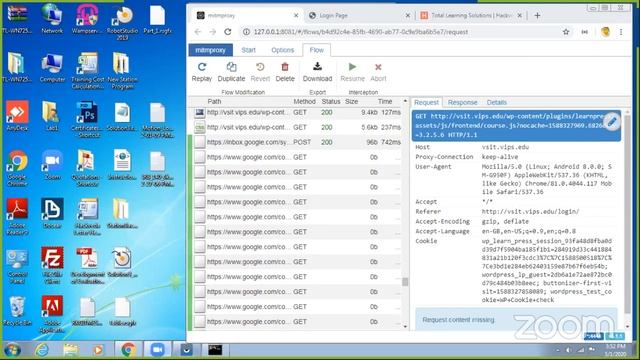Click Accept-Encoding gzip, deflate value
The image size is (640, 360).
(x=505, y=221)
